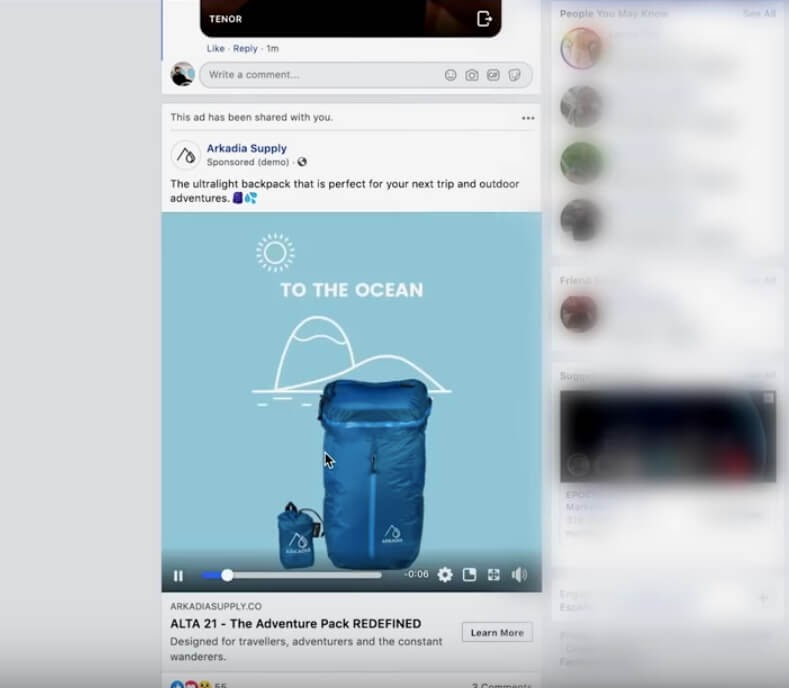Image resolution: width=789 pixels, height=688 pixels.
Task: Click the Tenor share icon on GIF
Action: (x=484, y=19)
